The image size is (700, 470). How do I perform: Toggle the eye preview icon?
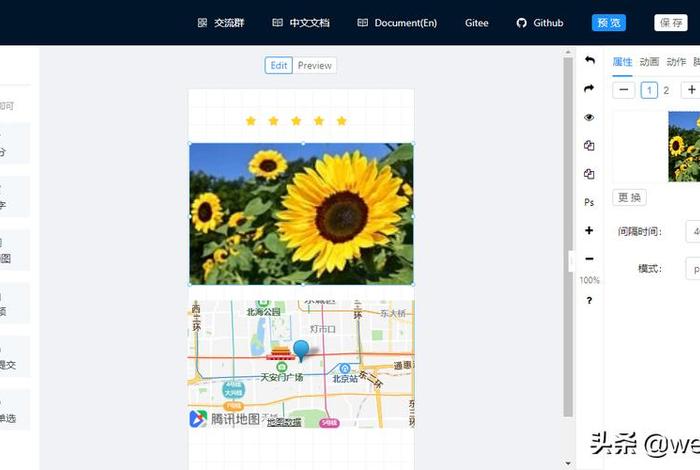589,117
